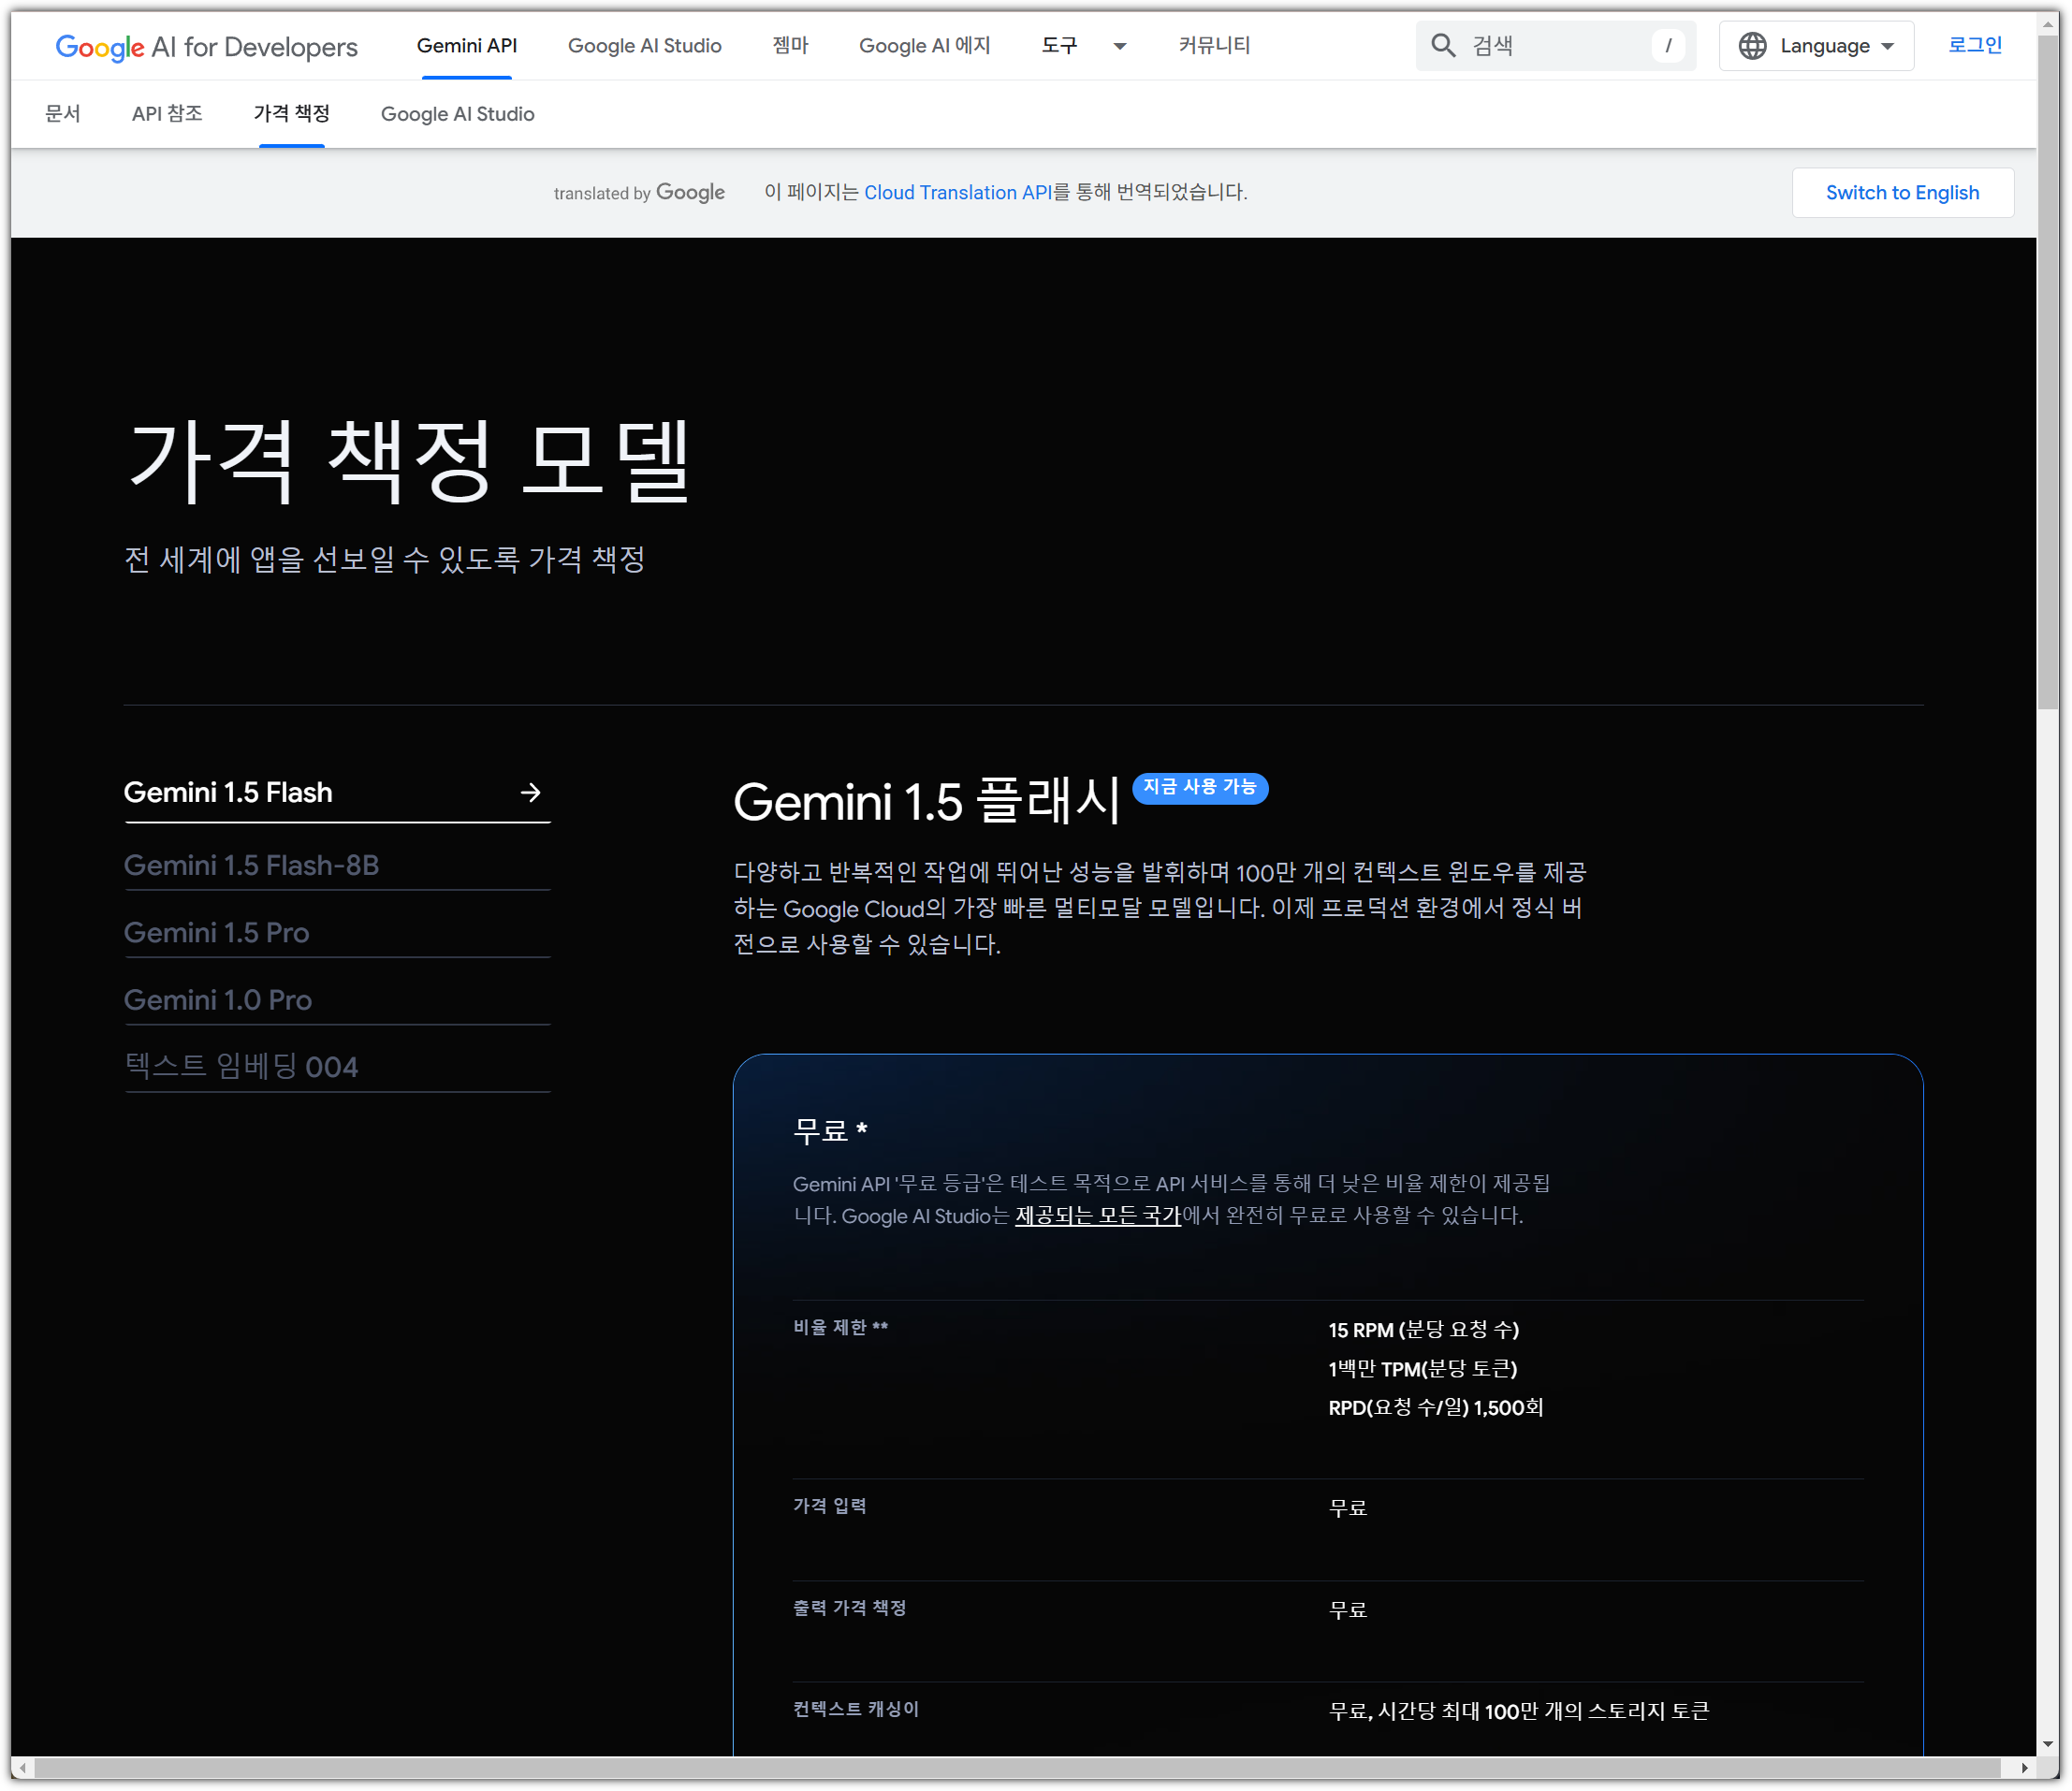Click the arrow next to Gemini 1.5 Flash
Image resolution: width=2072 pixels, height=1791 pixels.
point(530,792)
